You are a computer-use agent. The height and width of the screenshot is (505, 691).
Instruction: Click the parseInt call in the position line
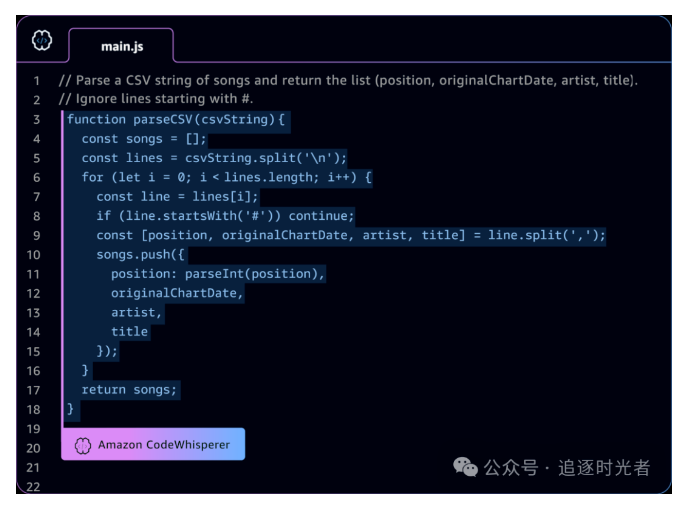point(214,274)
